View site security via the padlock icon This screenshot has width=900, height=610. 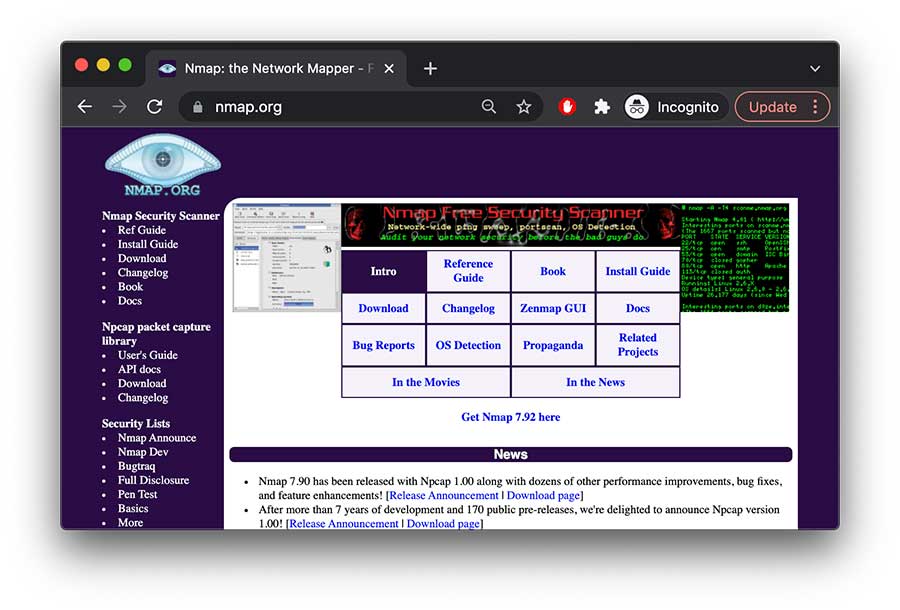point(200,106)
